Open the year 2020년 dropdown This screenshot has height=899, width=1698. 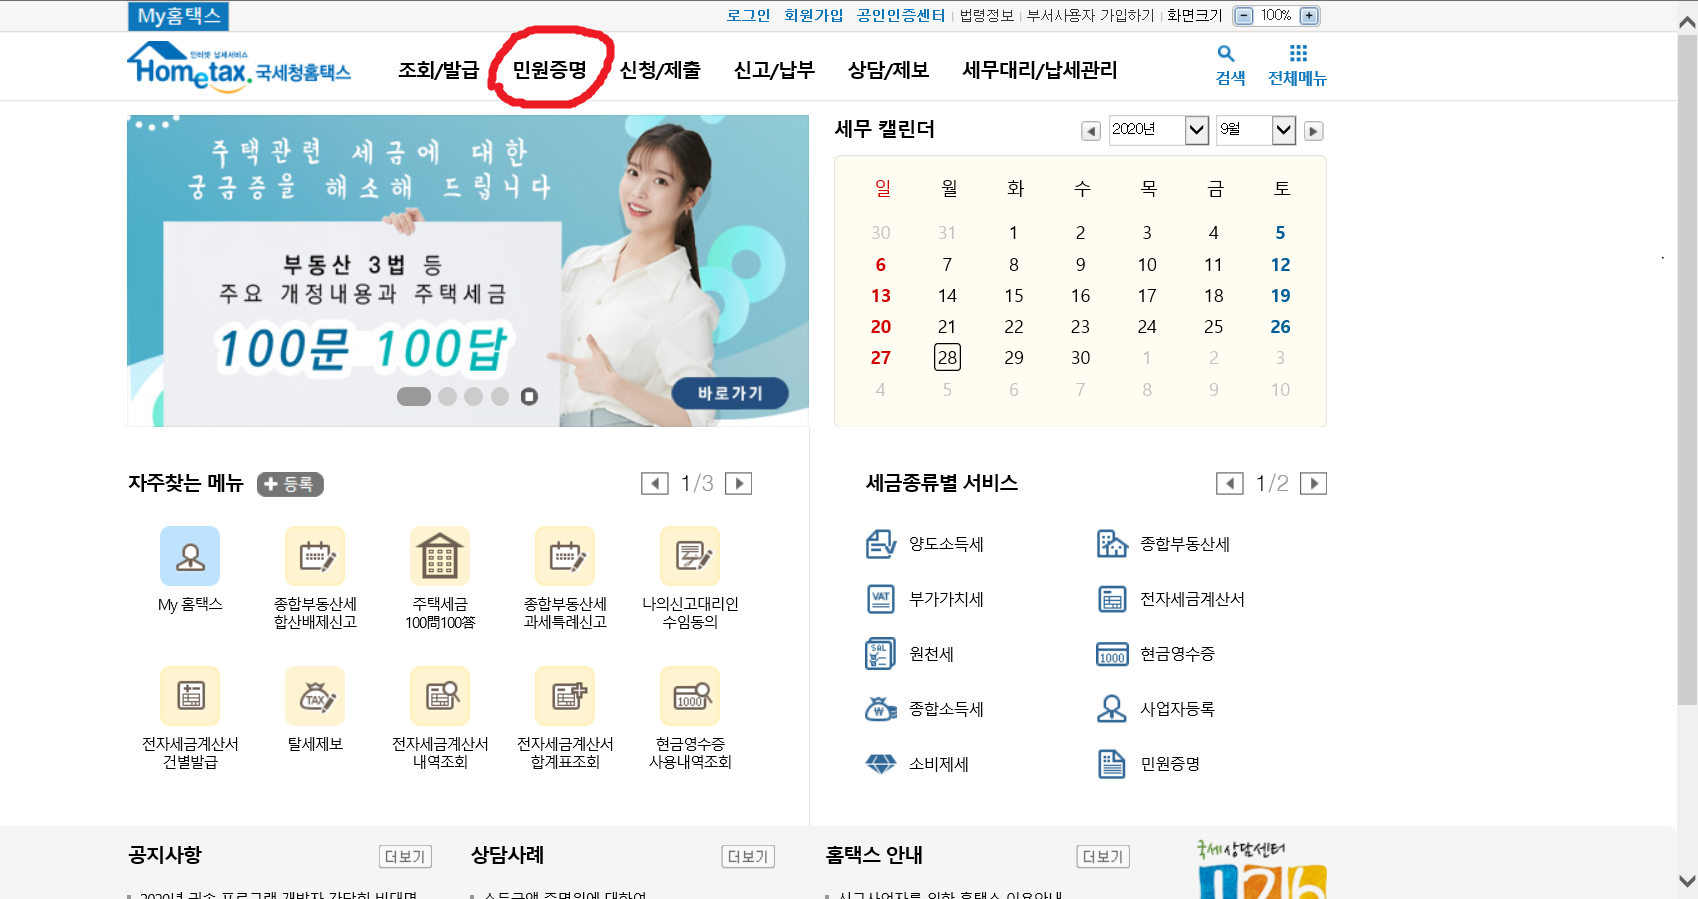pyautogui.click(x=1159, y=130)
